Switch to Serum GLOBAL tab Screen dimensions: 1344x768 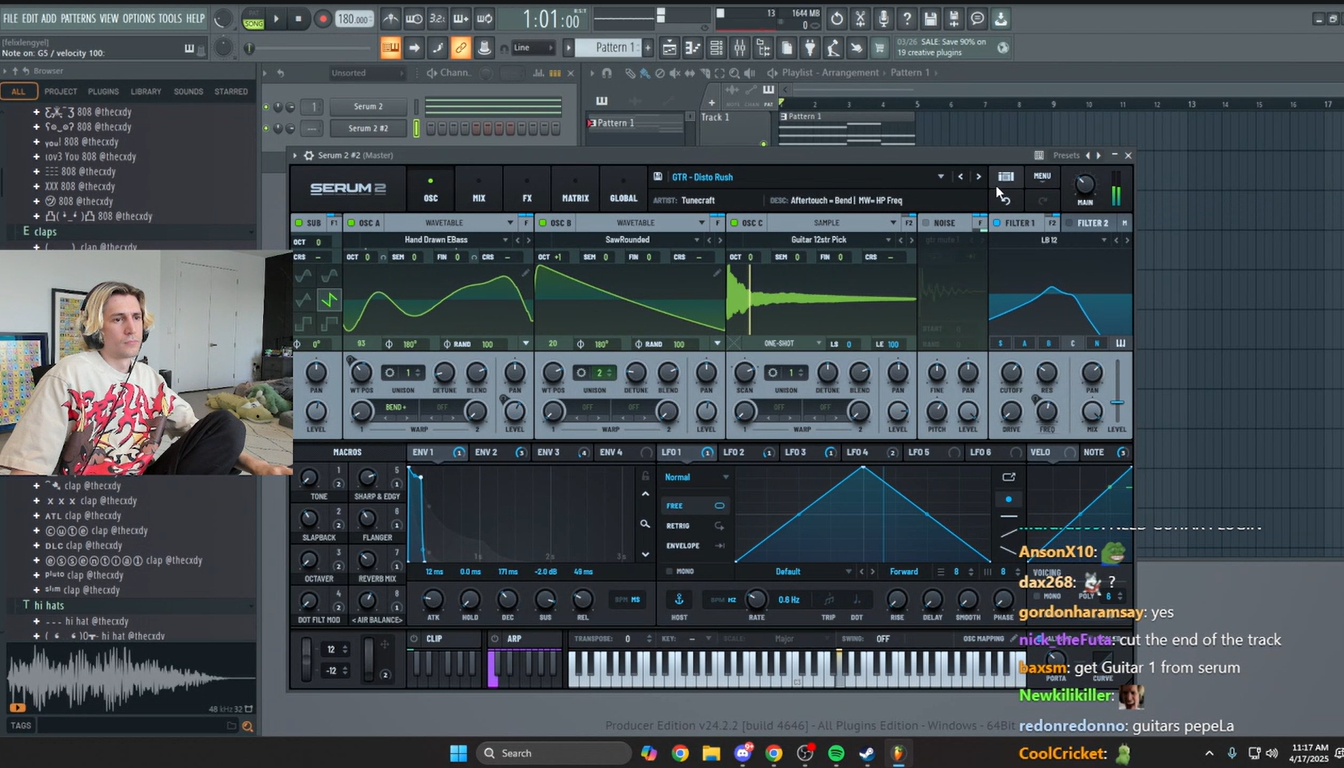[623, 191]
